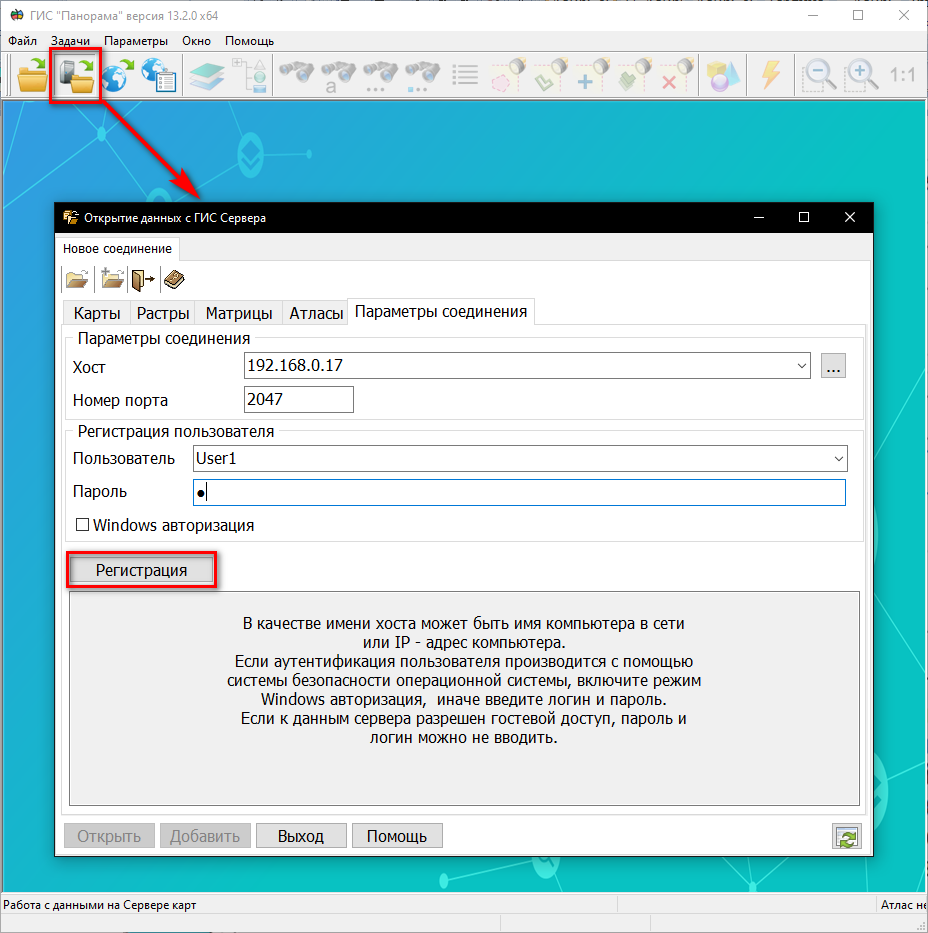Click the exit door icon in dialog
Viewport: 928px width, 933px height.
[x=143, y=279]
